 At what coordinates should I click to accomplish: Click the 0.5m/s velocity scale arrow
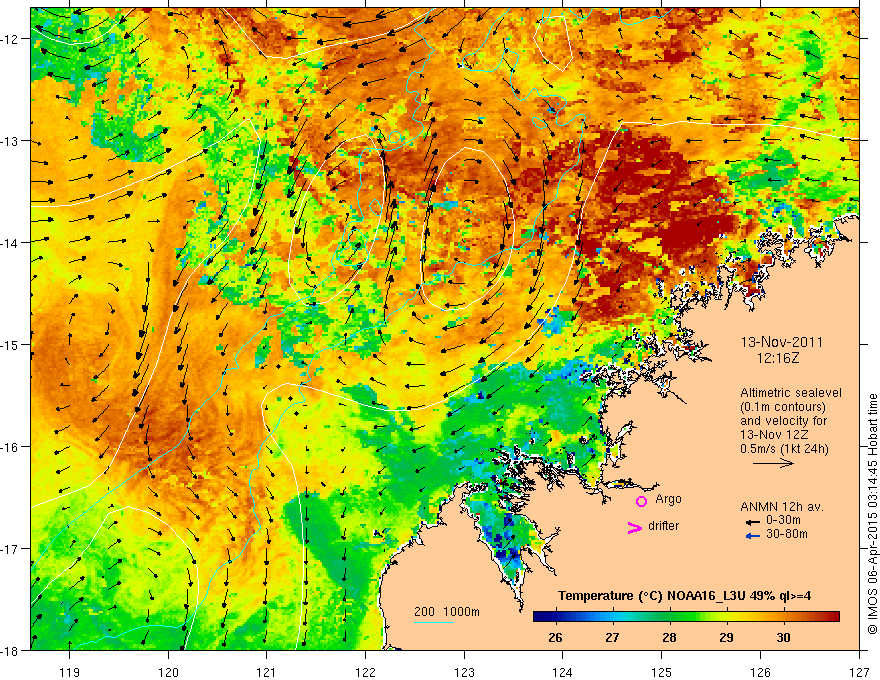point(773,463)
